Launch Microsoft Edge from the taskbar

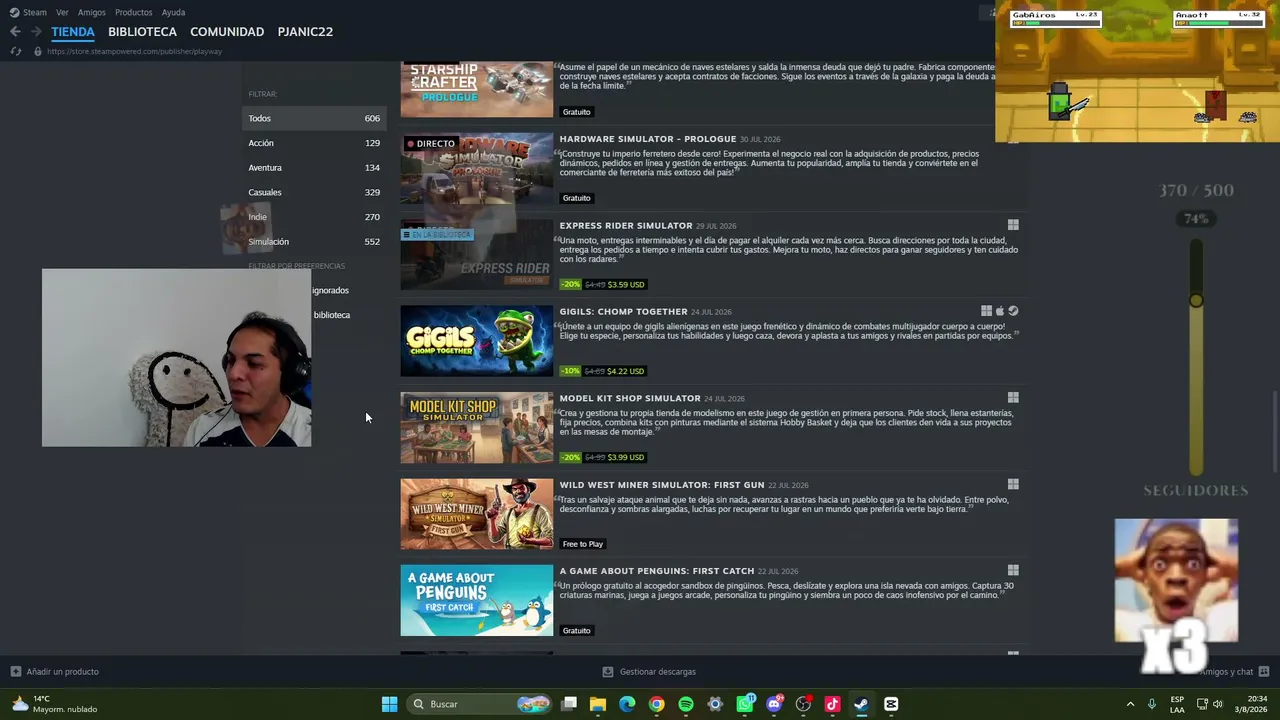click(x=627, y=704)
